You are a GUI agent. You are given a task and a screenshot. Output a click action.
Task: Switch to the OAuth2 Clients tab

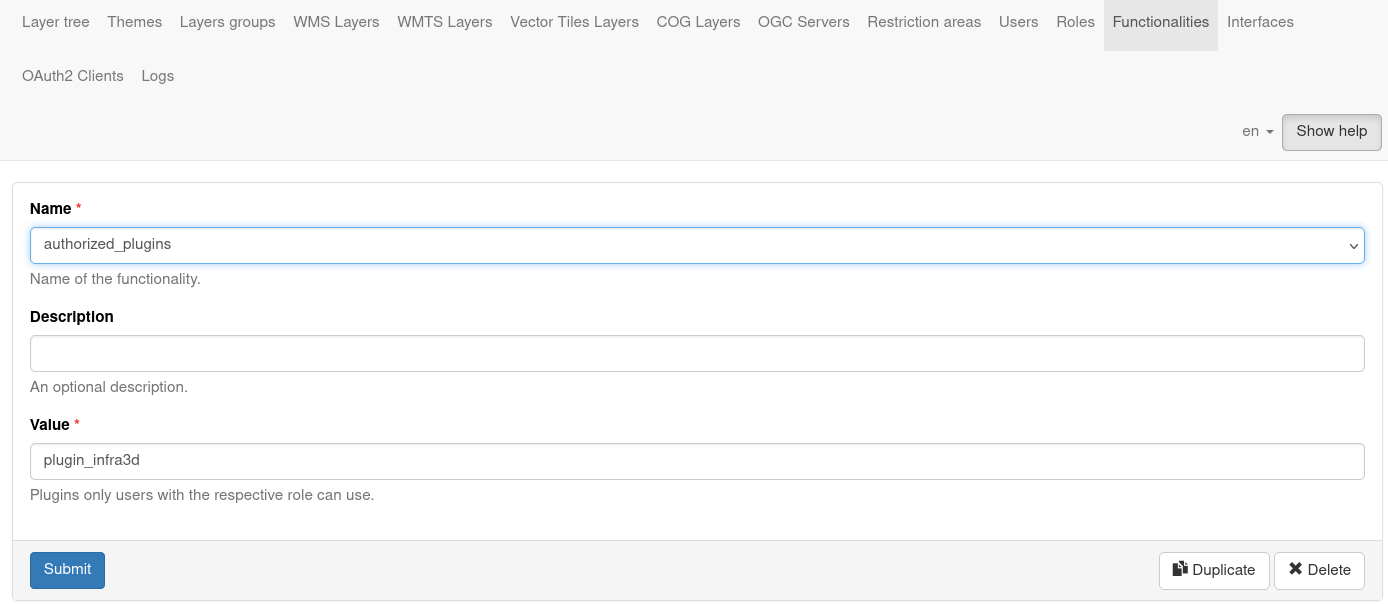click(73, 75)
